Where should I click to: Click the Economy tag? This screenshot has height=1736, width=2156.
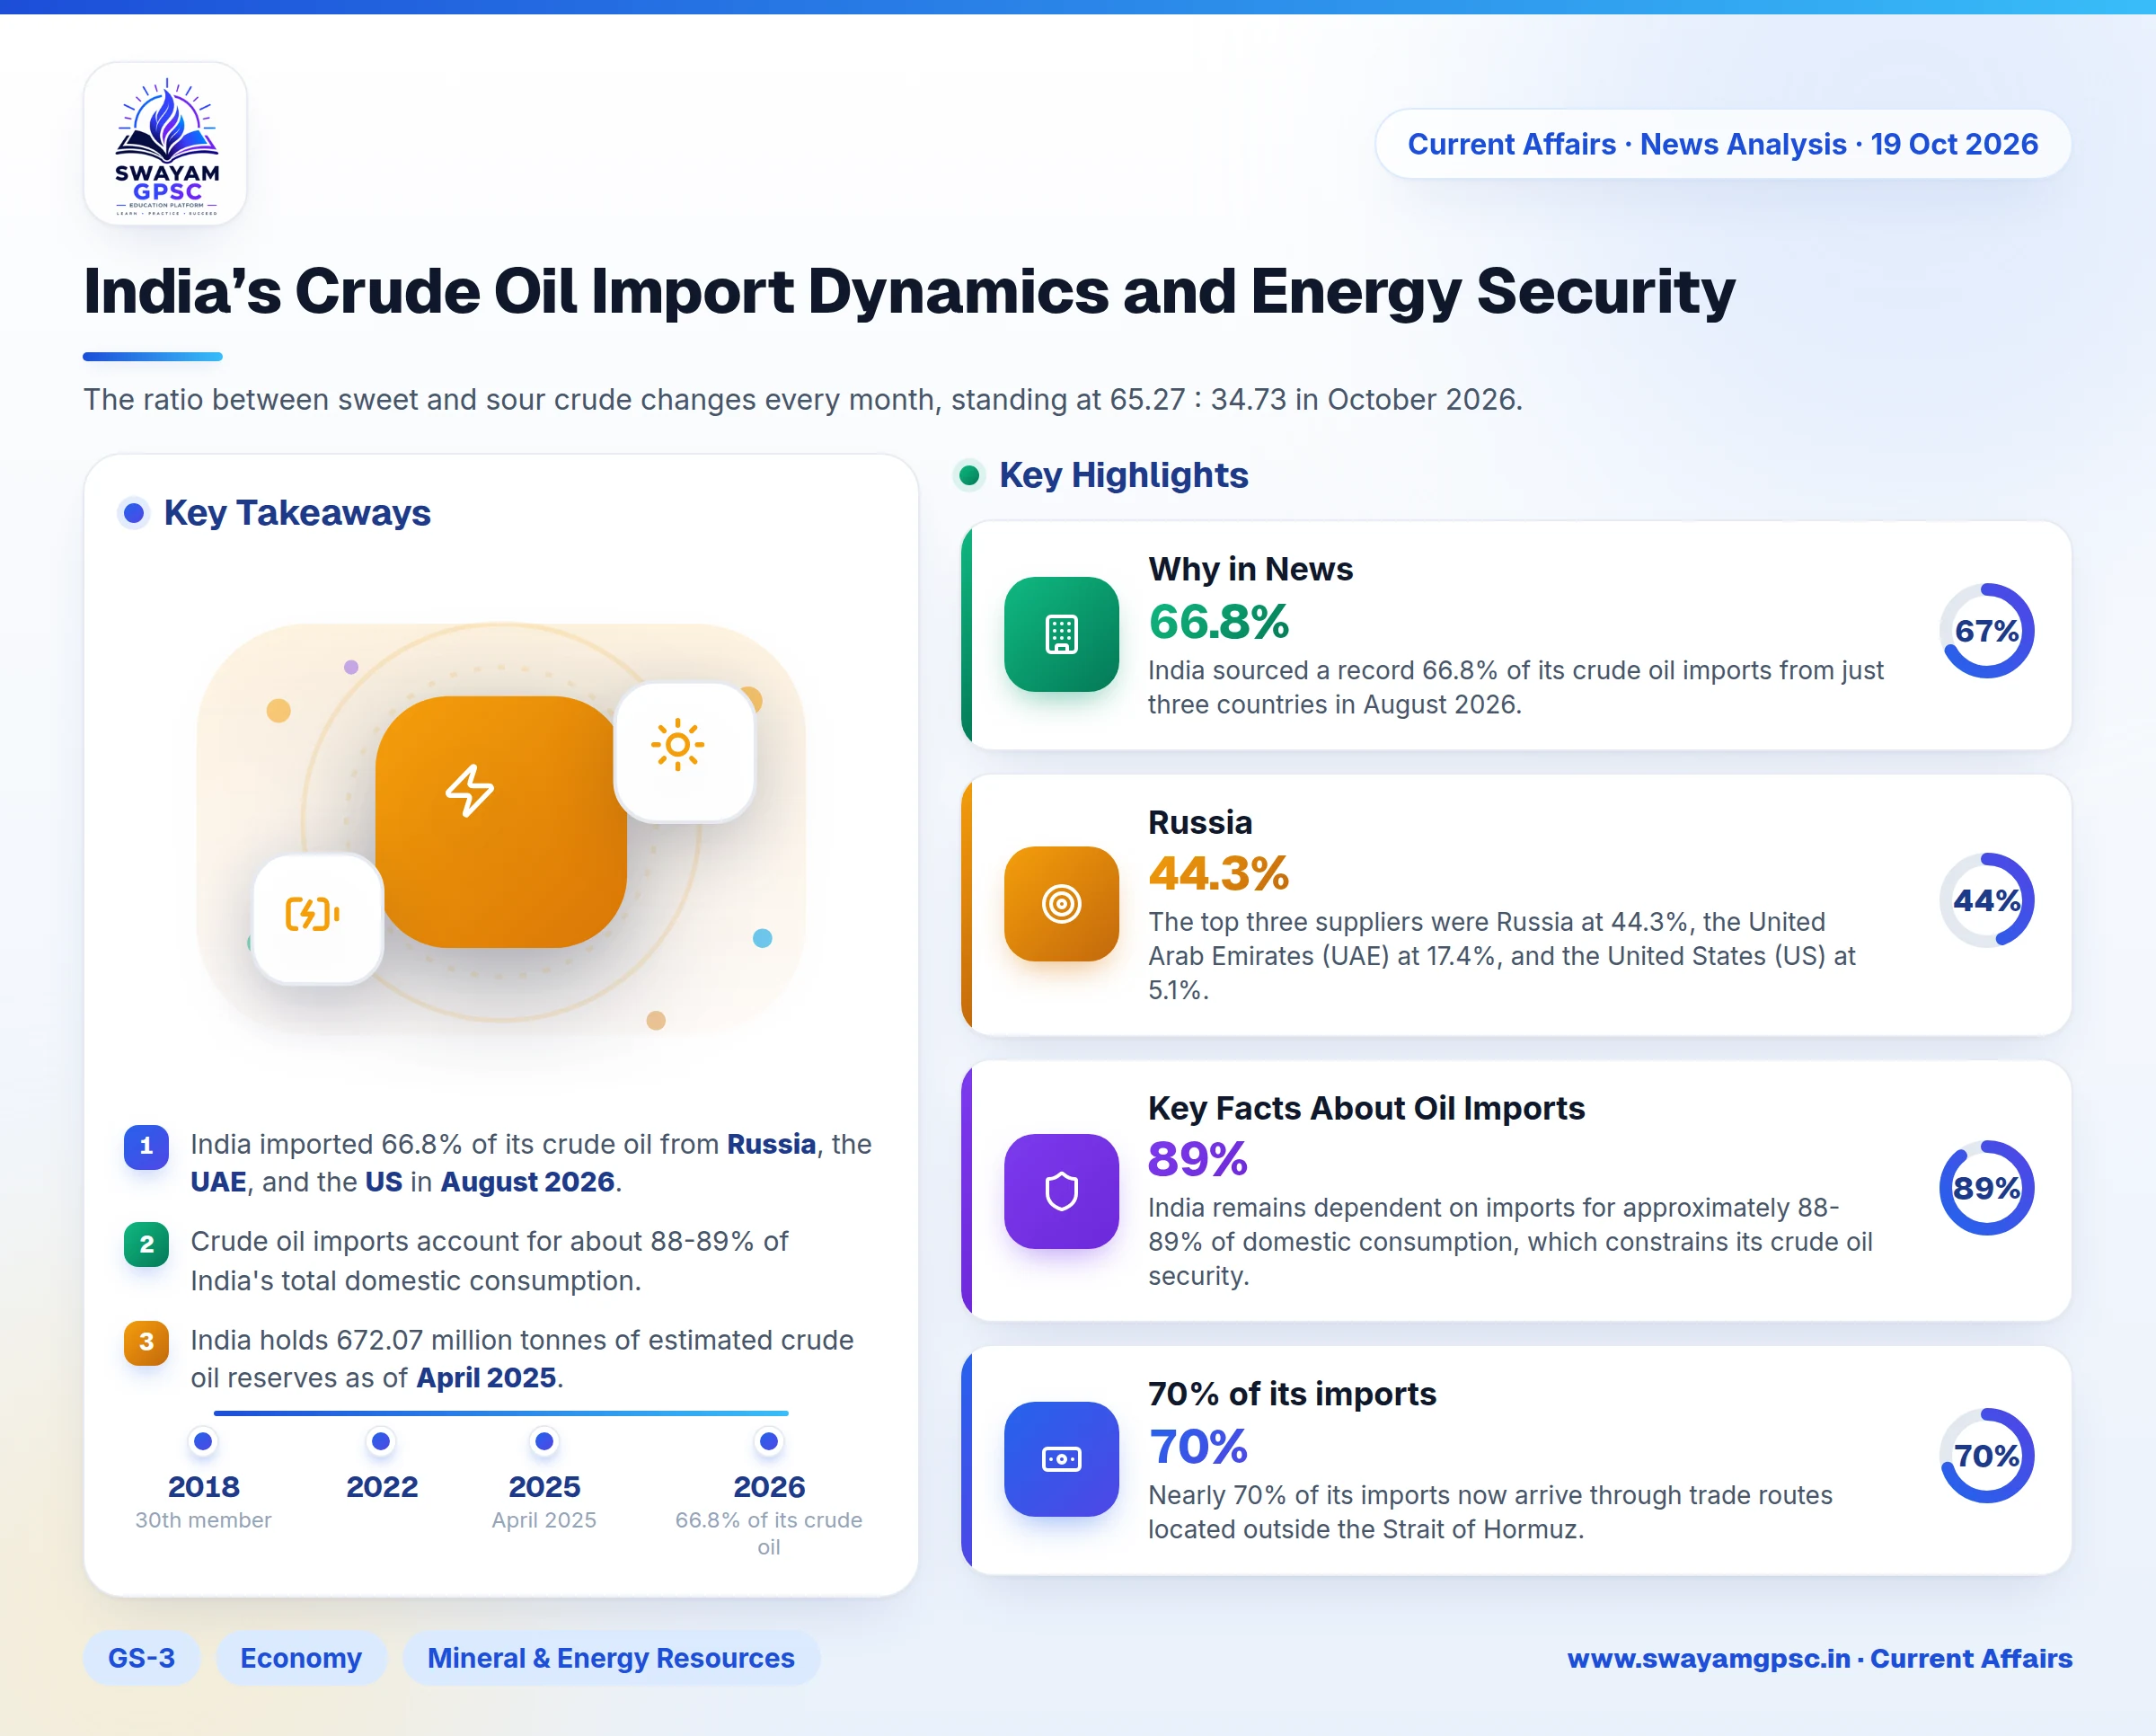(x=301, y=1658)
